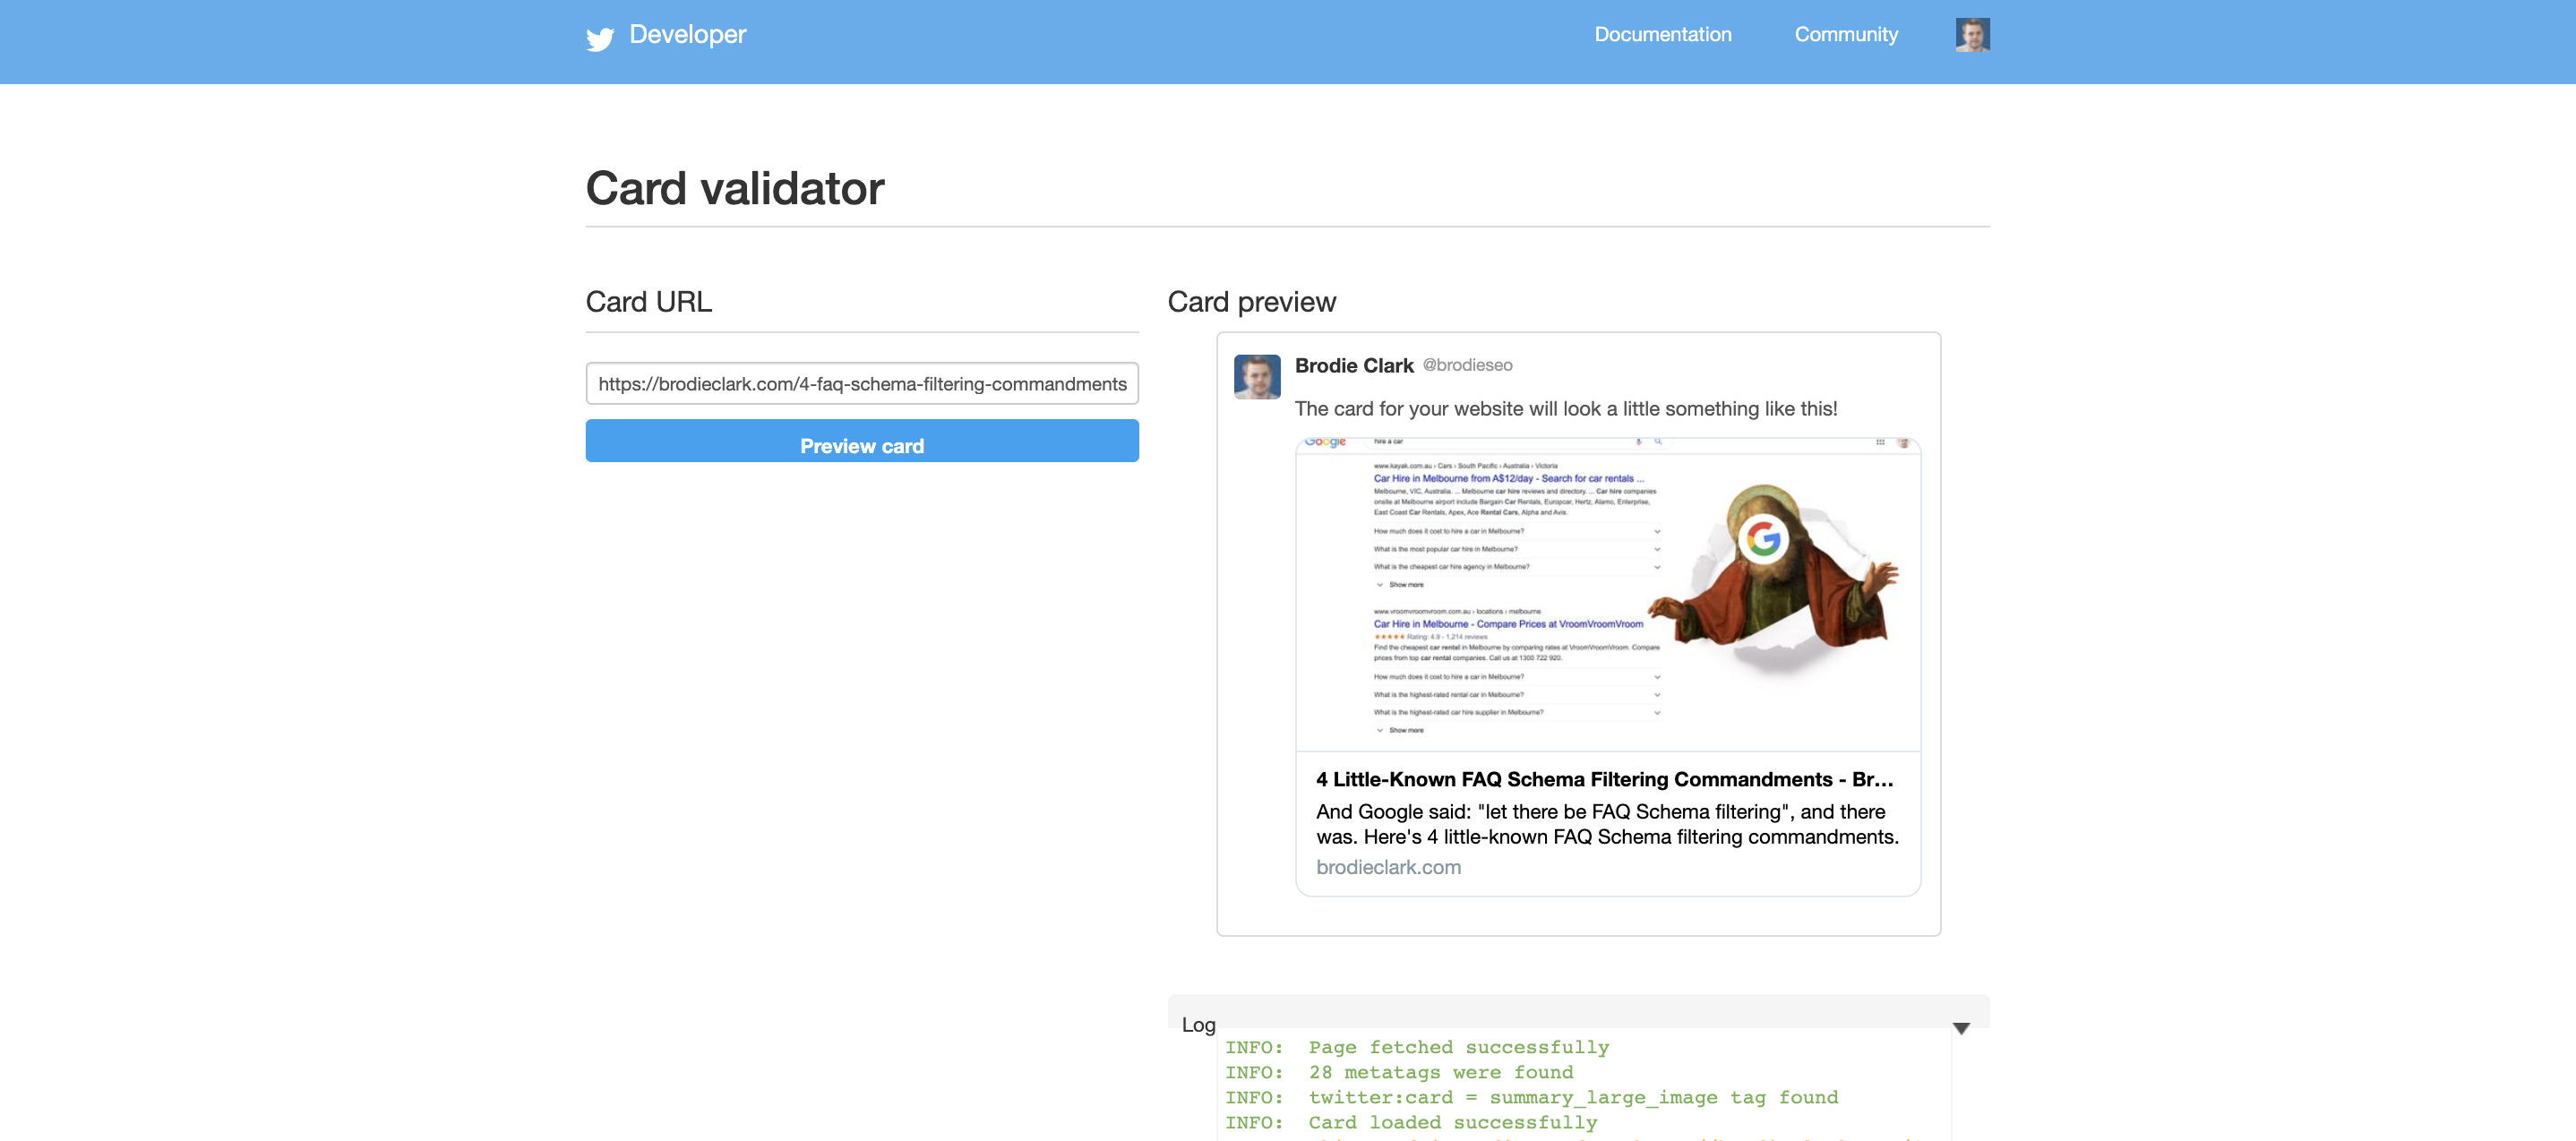Click the Card URL input field
The height and width of the screenshot is (1141, 2576).
pyautogui.click(x=863, y=384)
